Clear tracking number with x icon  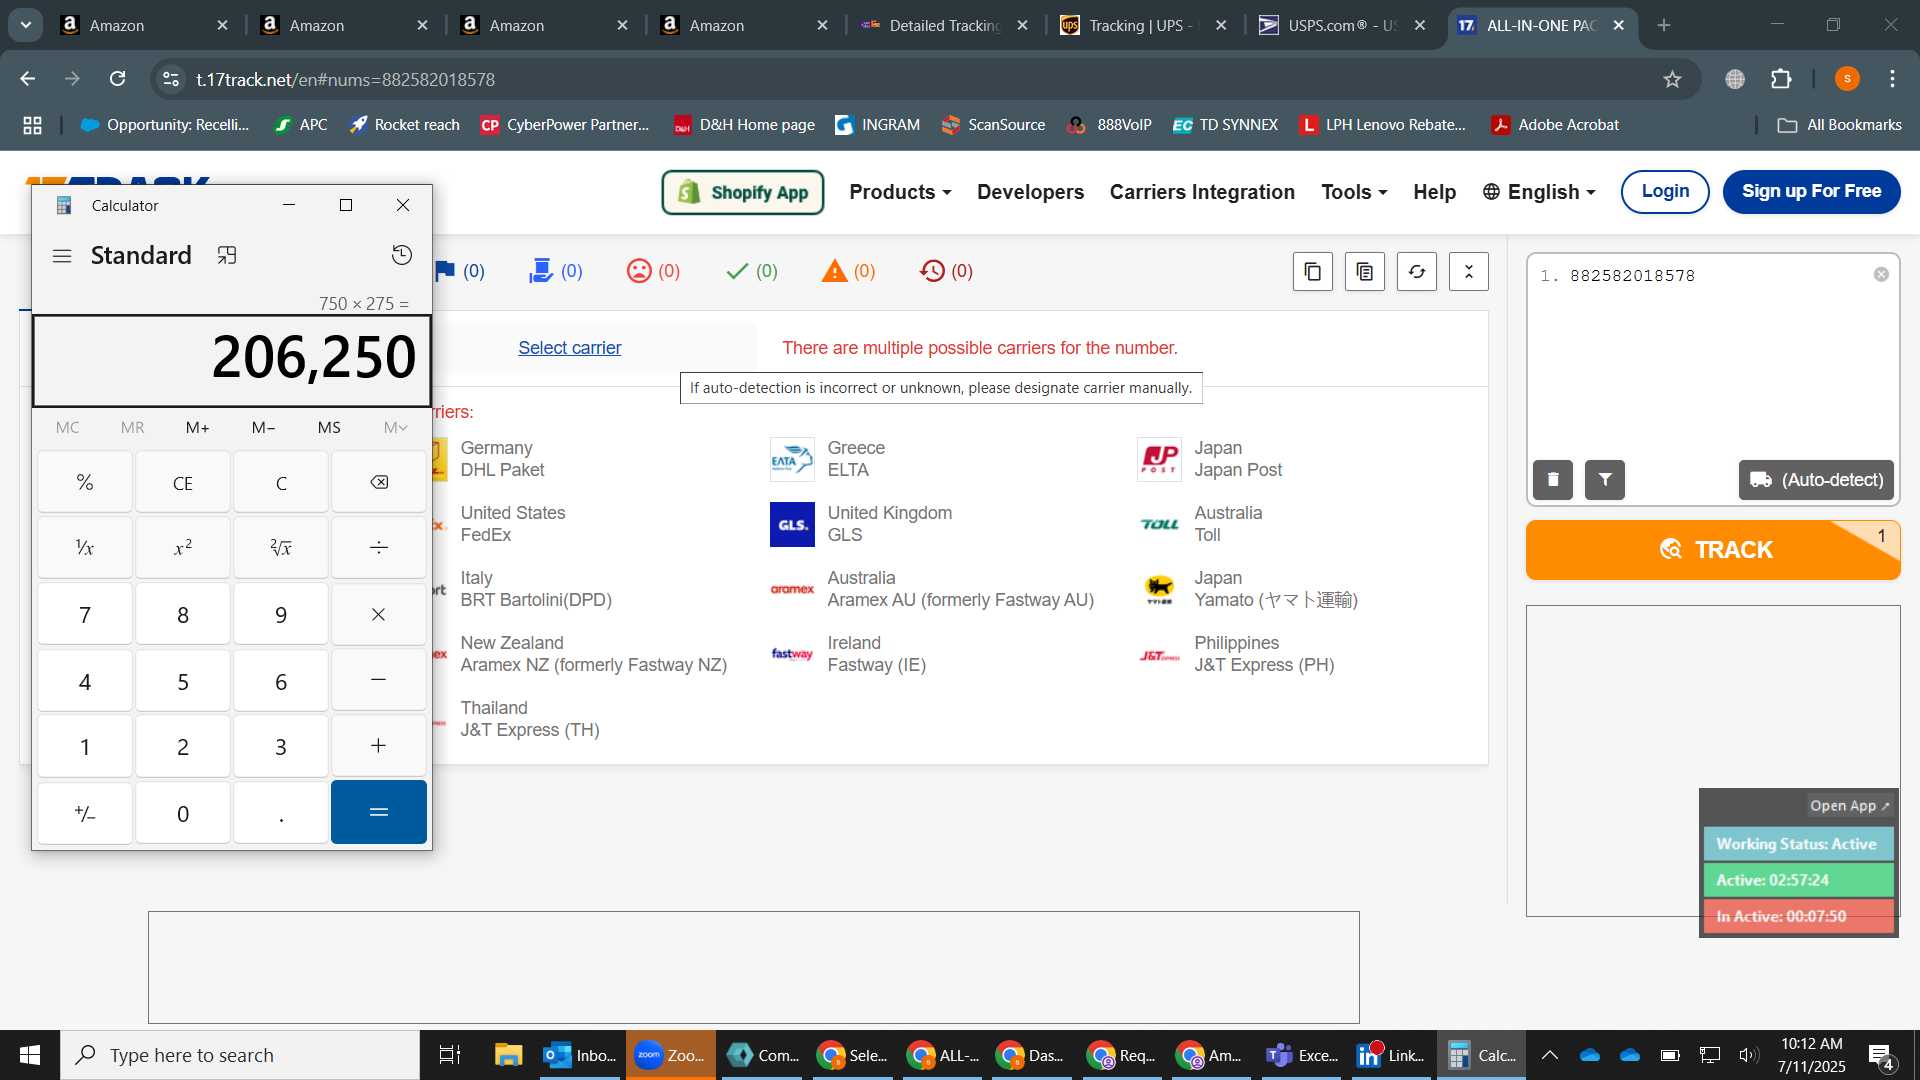click(1881, 275)
